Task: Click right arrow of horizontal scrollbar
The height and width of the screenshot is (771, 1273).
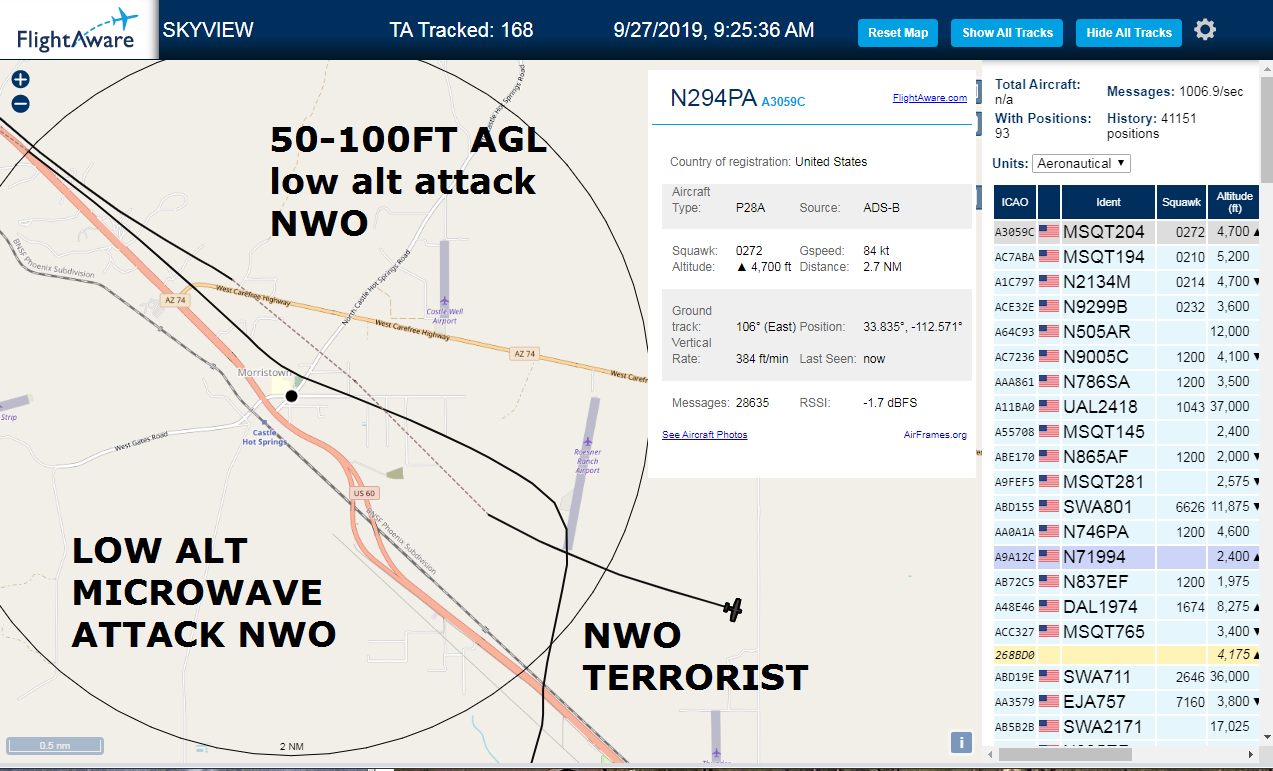Action: 1253,753
